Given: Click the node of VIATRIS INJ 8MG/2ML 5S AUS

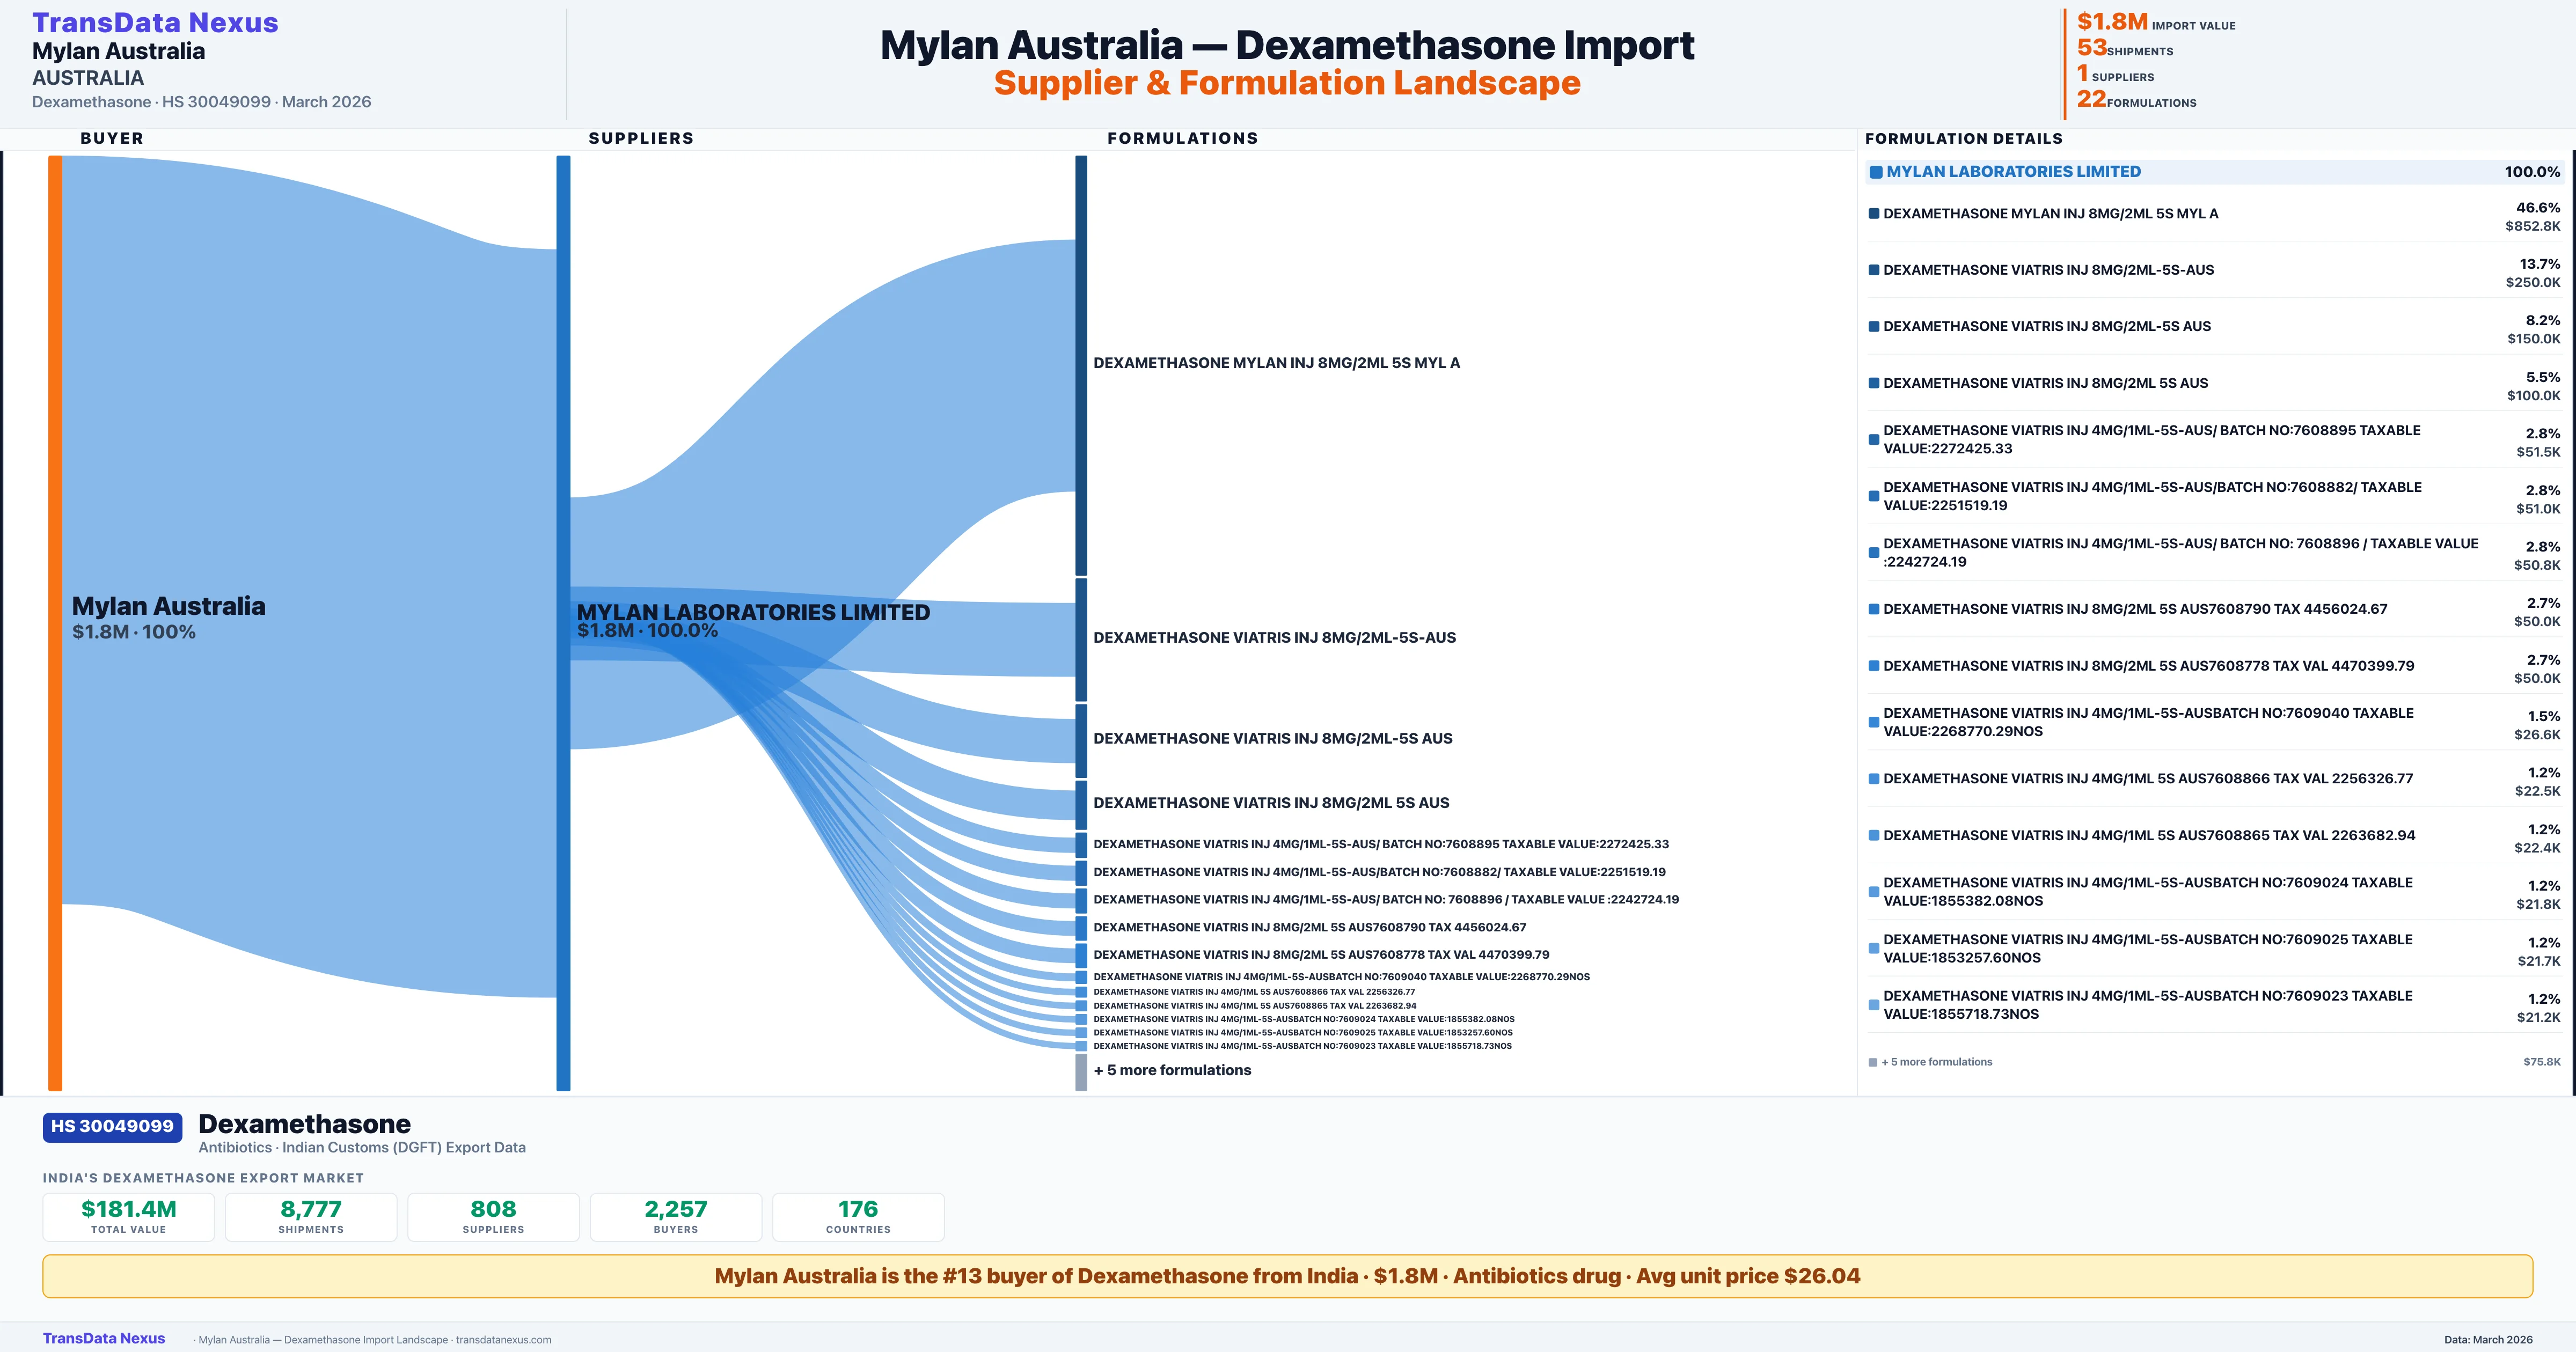Looking at the screenshot, I should (x=1081, y=804).
